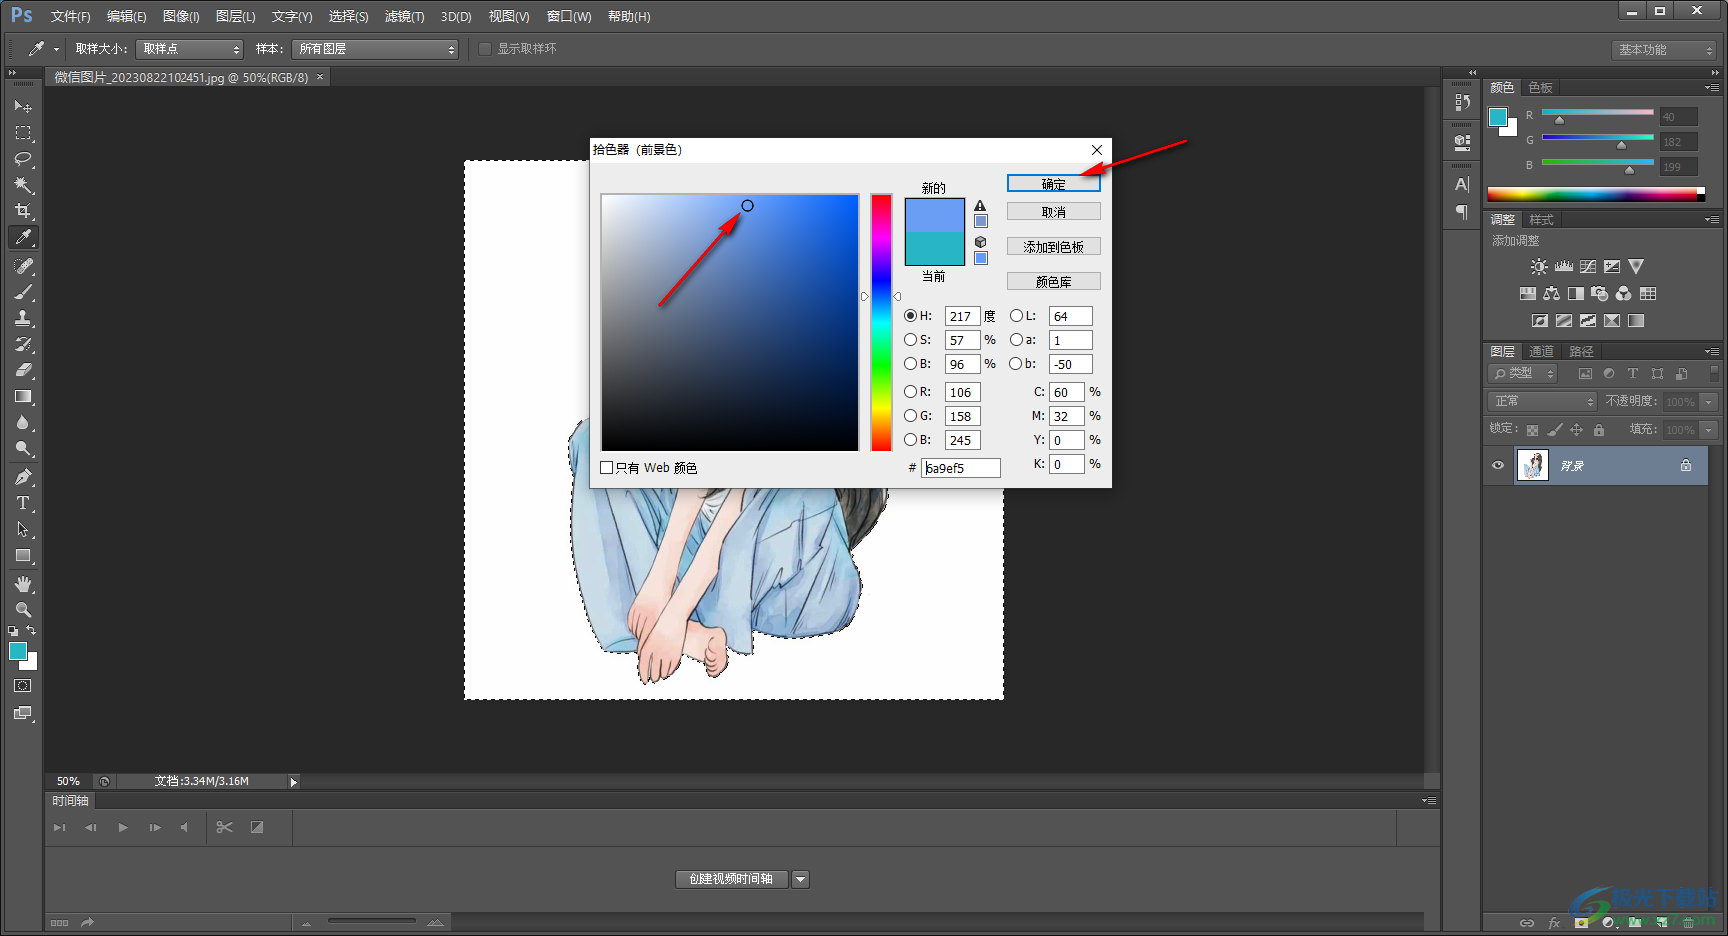Click the split at playhead scissors icon

[224, 827]
